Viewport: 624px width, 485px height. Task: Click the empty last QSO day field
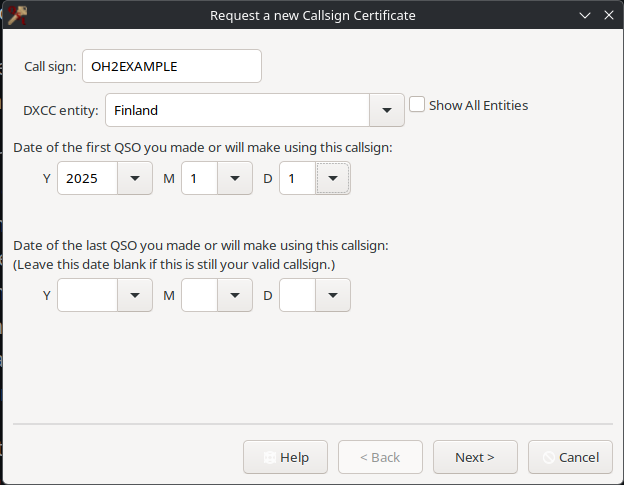[x=297, y=295]
